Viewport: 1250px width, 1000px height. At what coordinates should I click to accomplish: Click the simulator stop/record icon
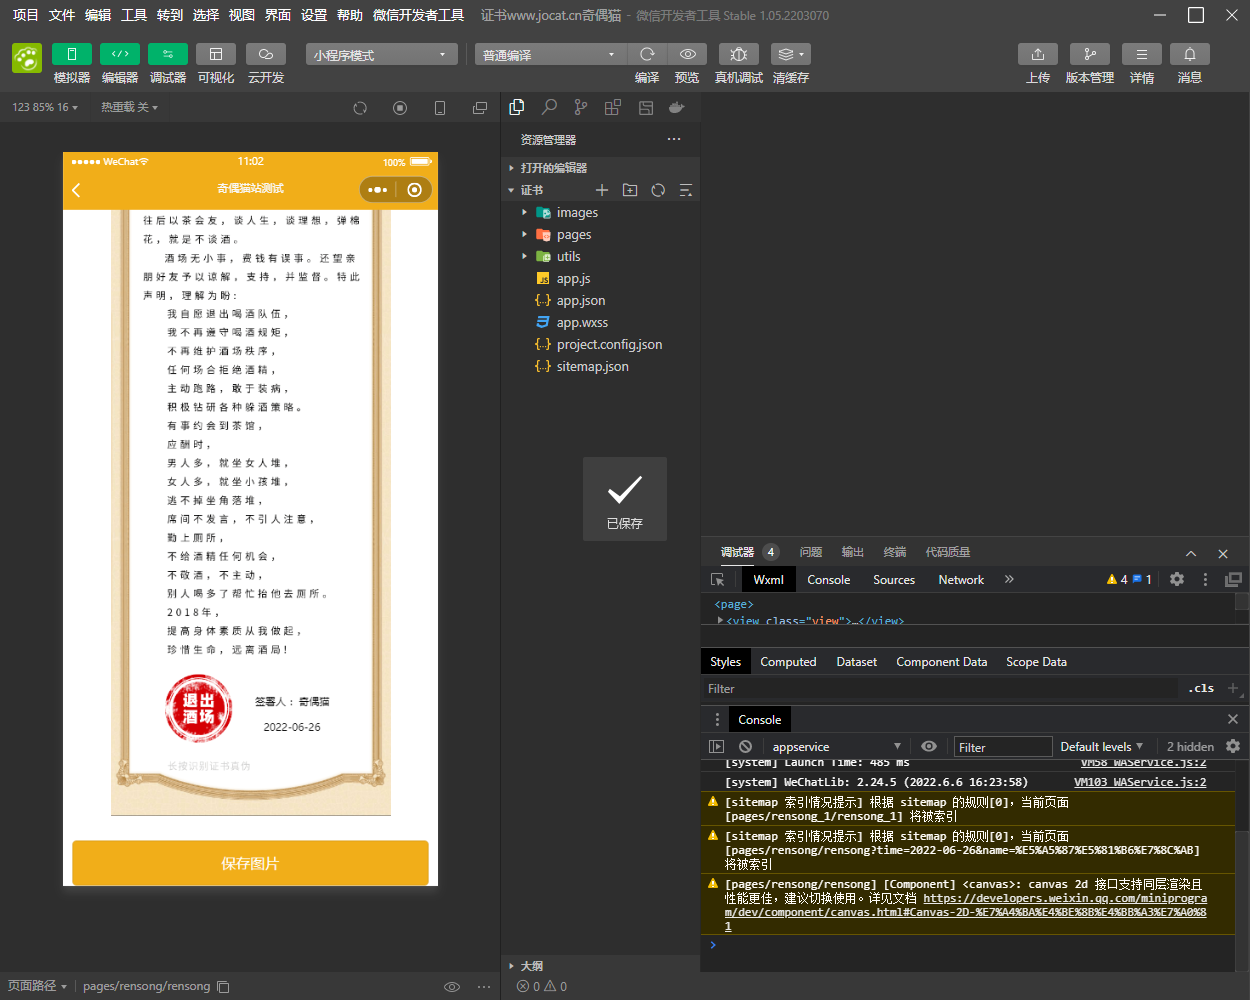point(400,108)
